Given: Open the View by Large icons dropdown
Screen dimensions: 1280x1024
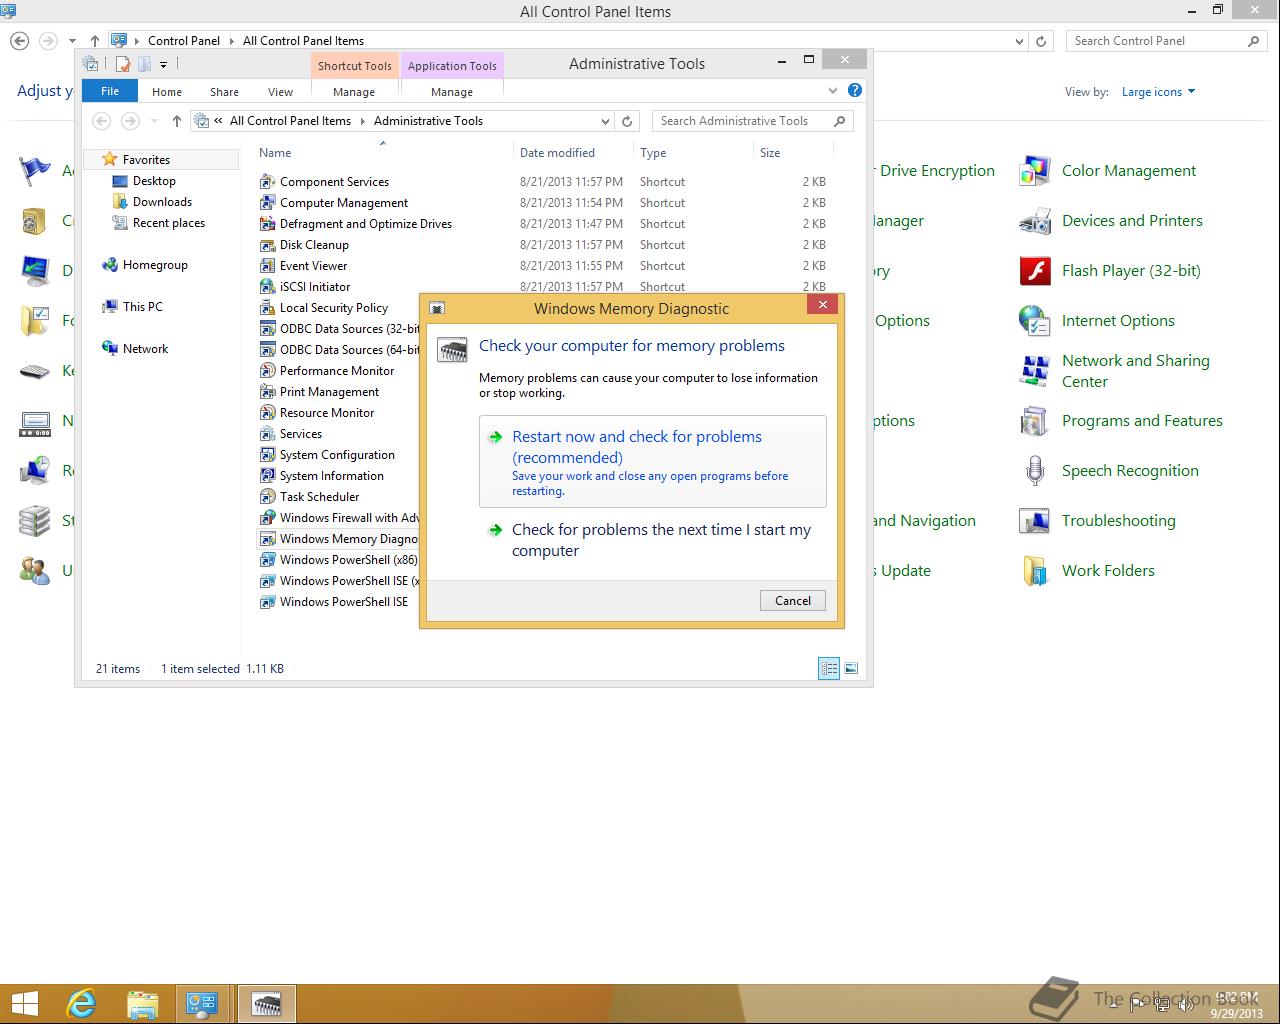Looking at the screenshot, I should [x=1158, y=92].
